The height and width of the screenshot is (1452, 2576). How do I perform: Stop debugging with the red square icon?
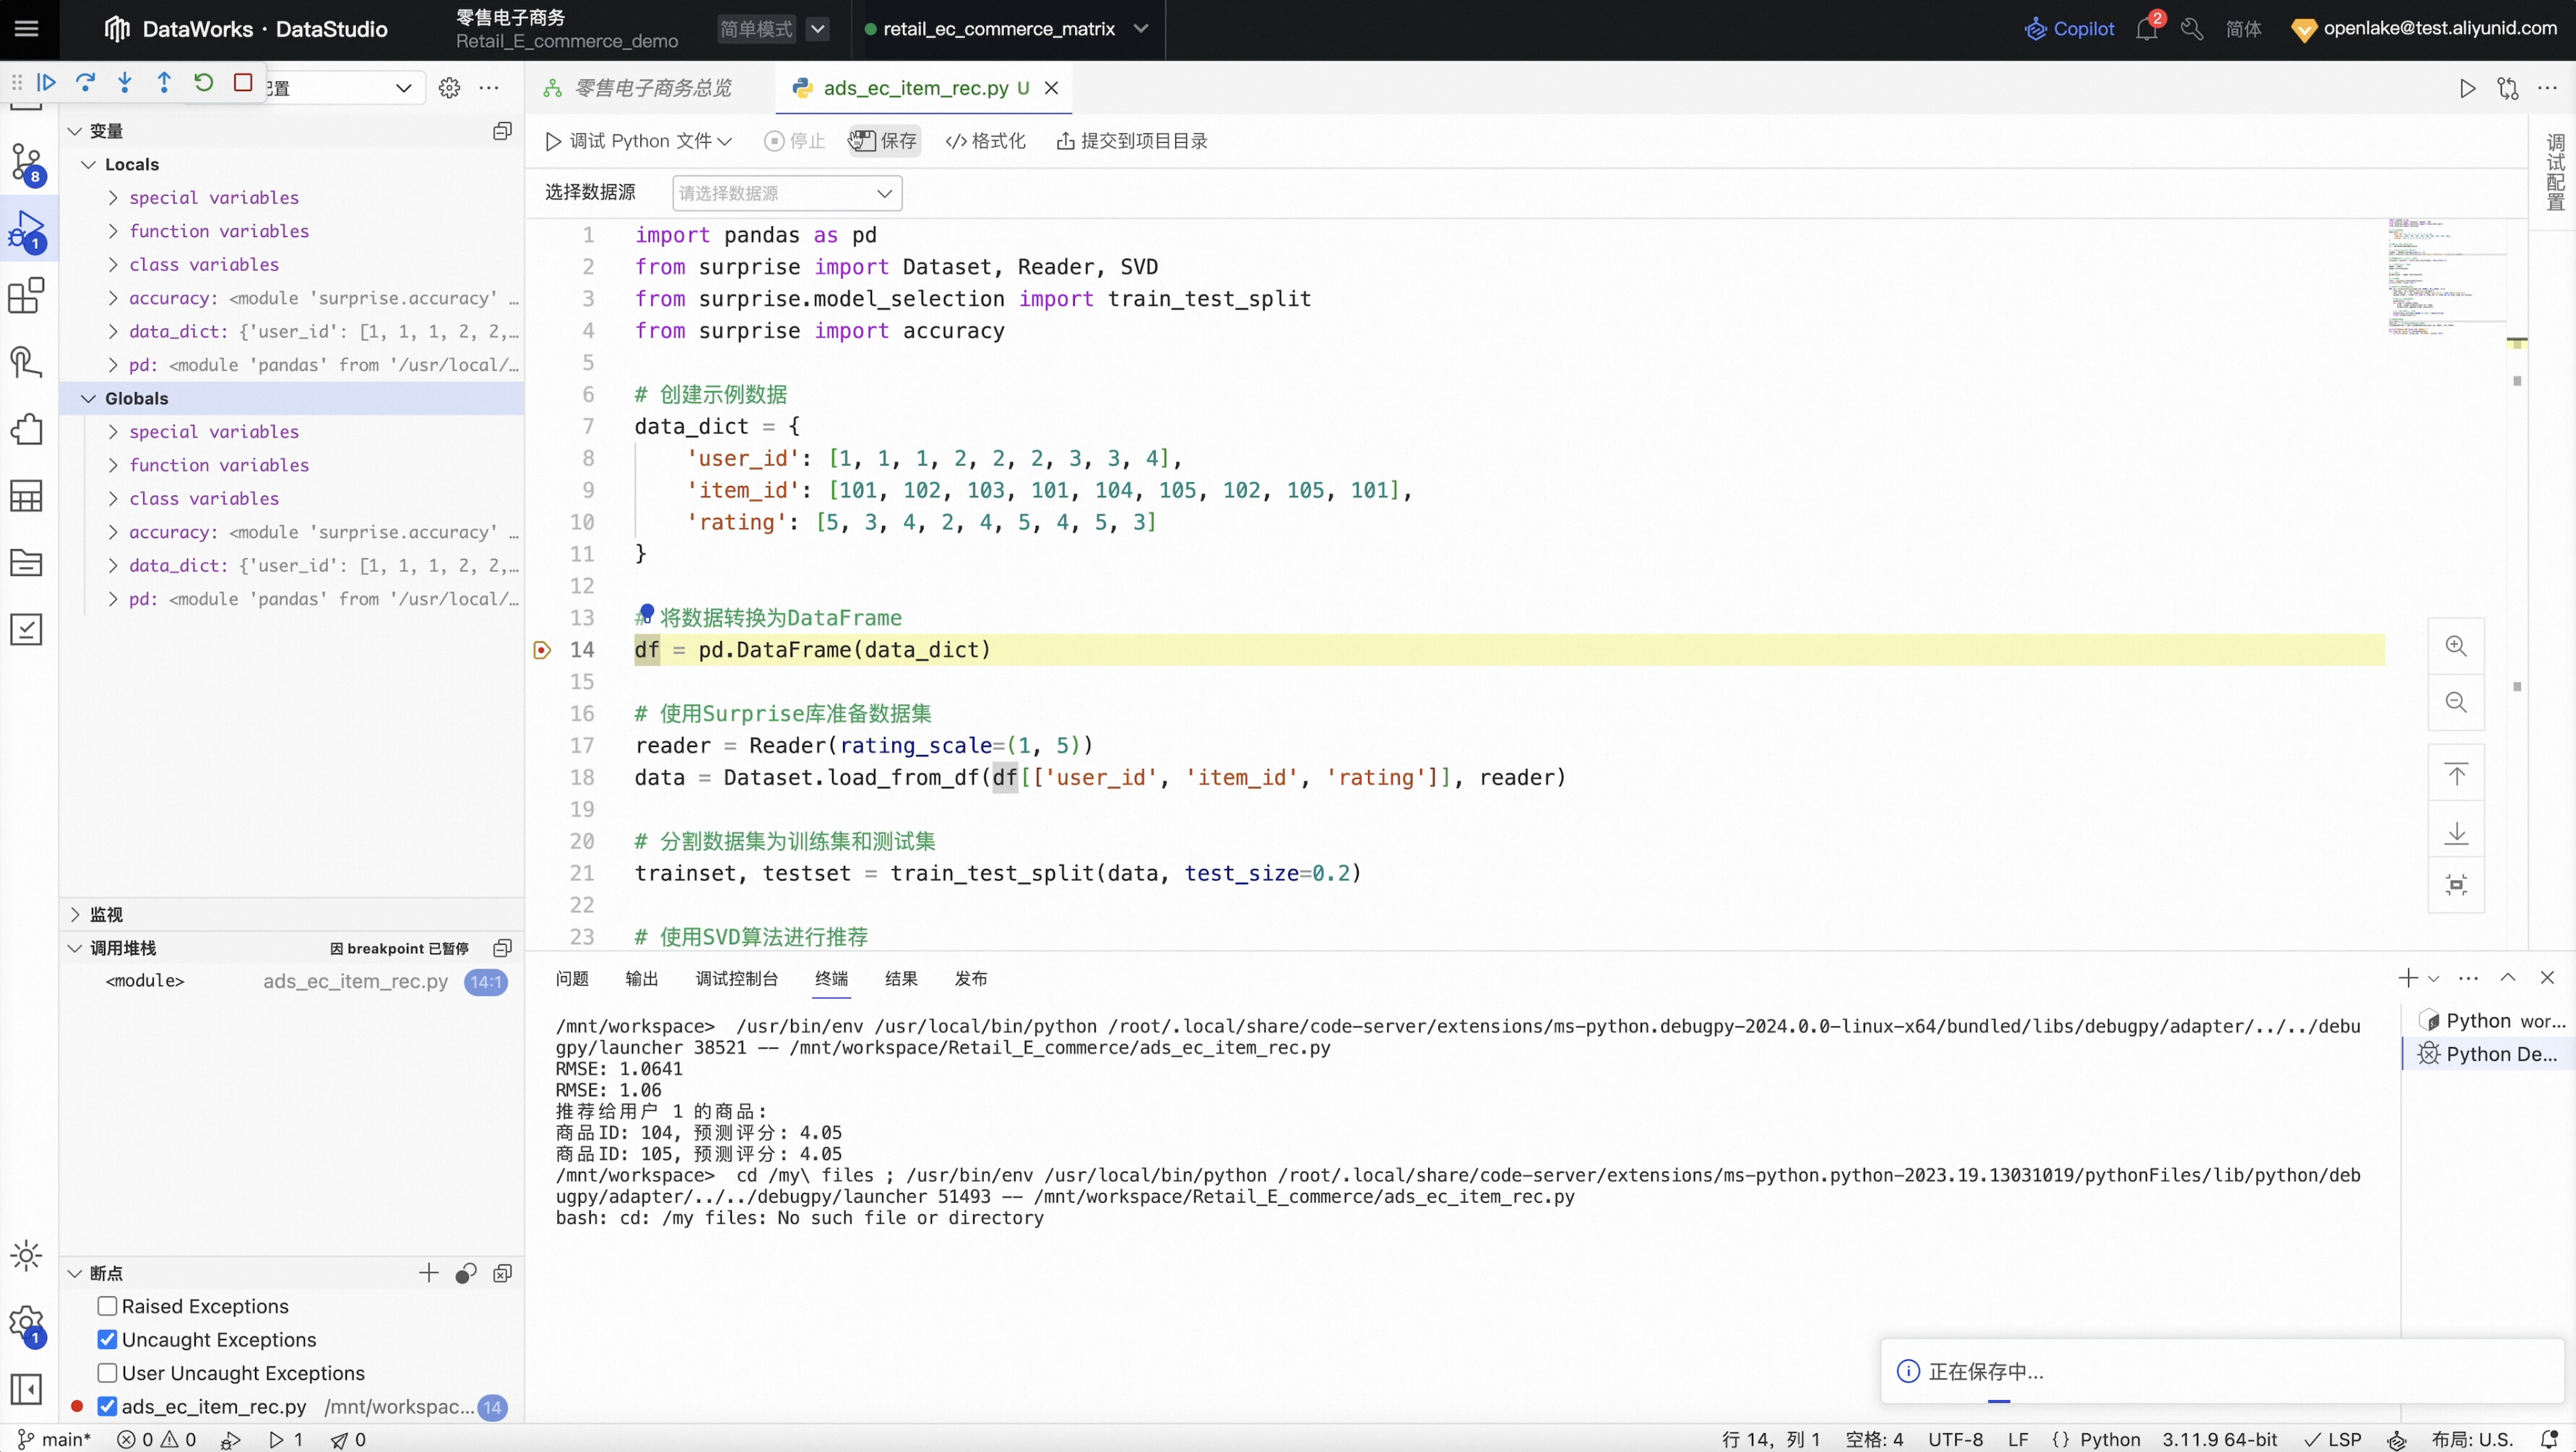[243, 83]
